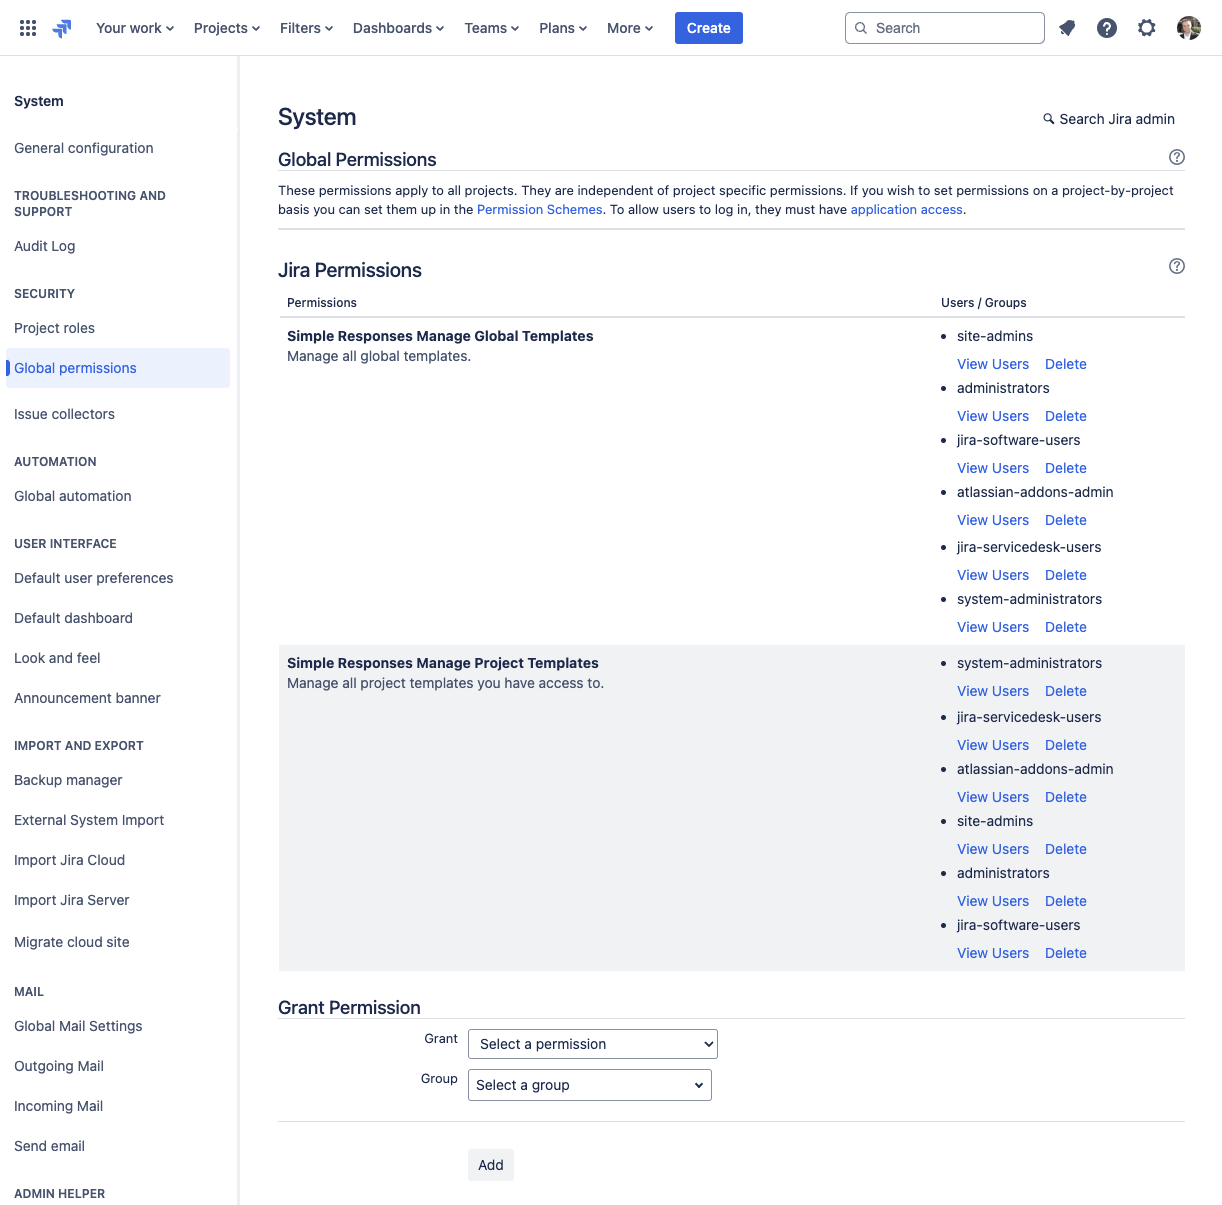Open Backup manager
The height and width of the screenshot is (1205, 1222).
pyautogui.click(x=69, y=780)
